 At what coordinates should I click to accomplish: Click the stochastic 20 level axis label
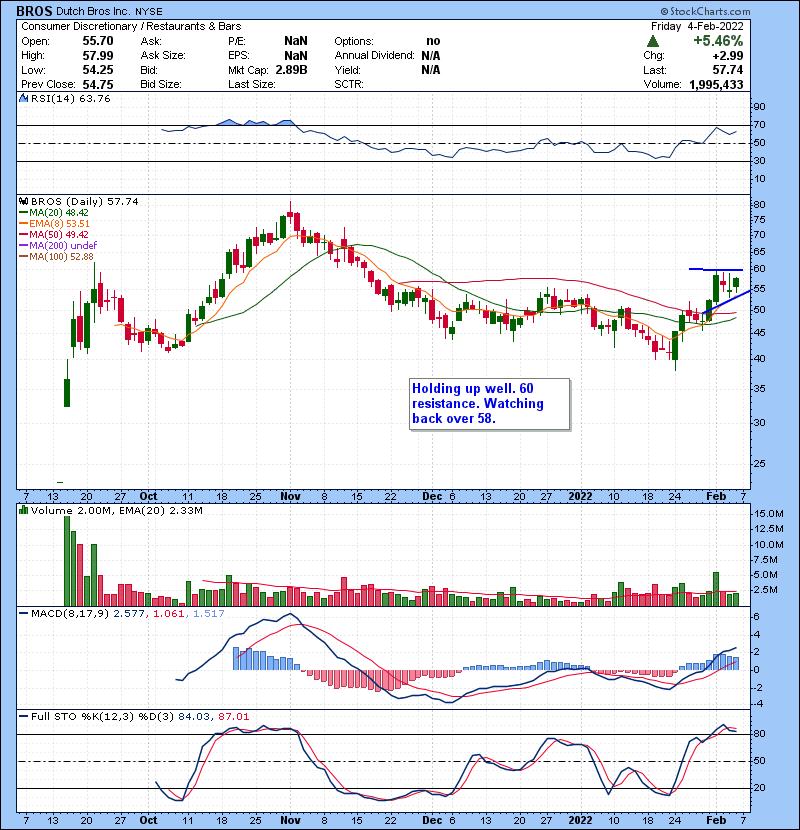[x=759, y=788]
